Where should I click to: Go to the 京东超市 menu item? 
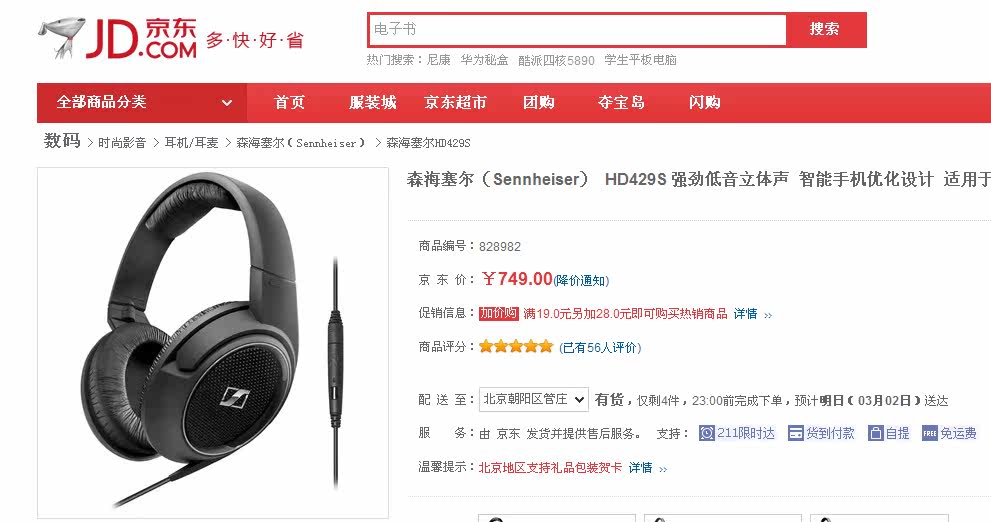pos(455,102)
